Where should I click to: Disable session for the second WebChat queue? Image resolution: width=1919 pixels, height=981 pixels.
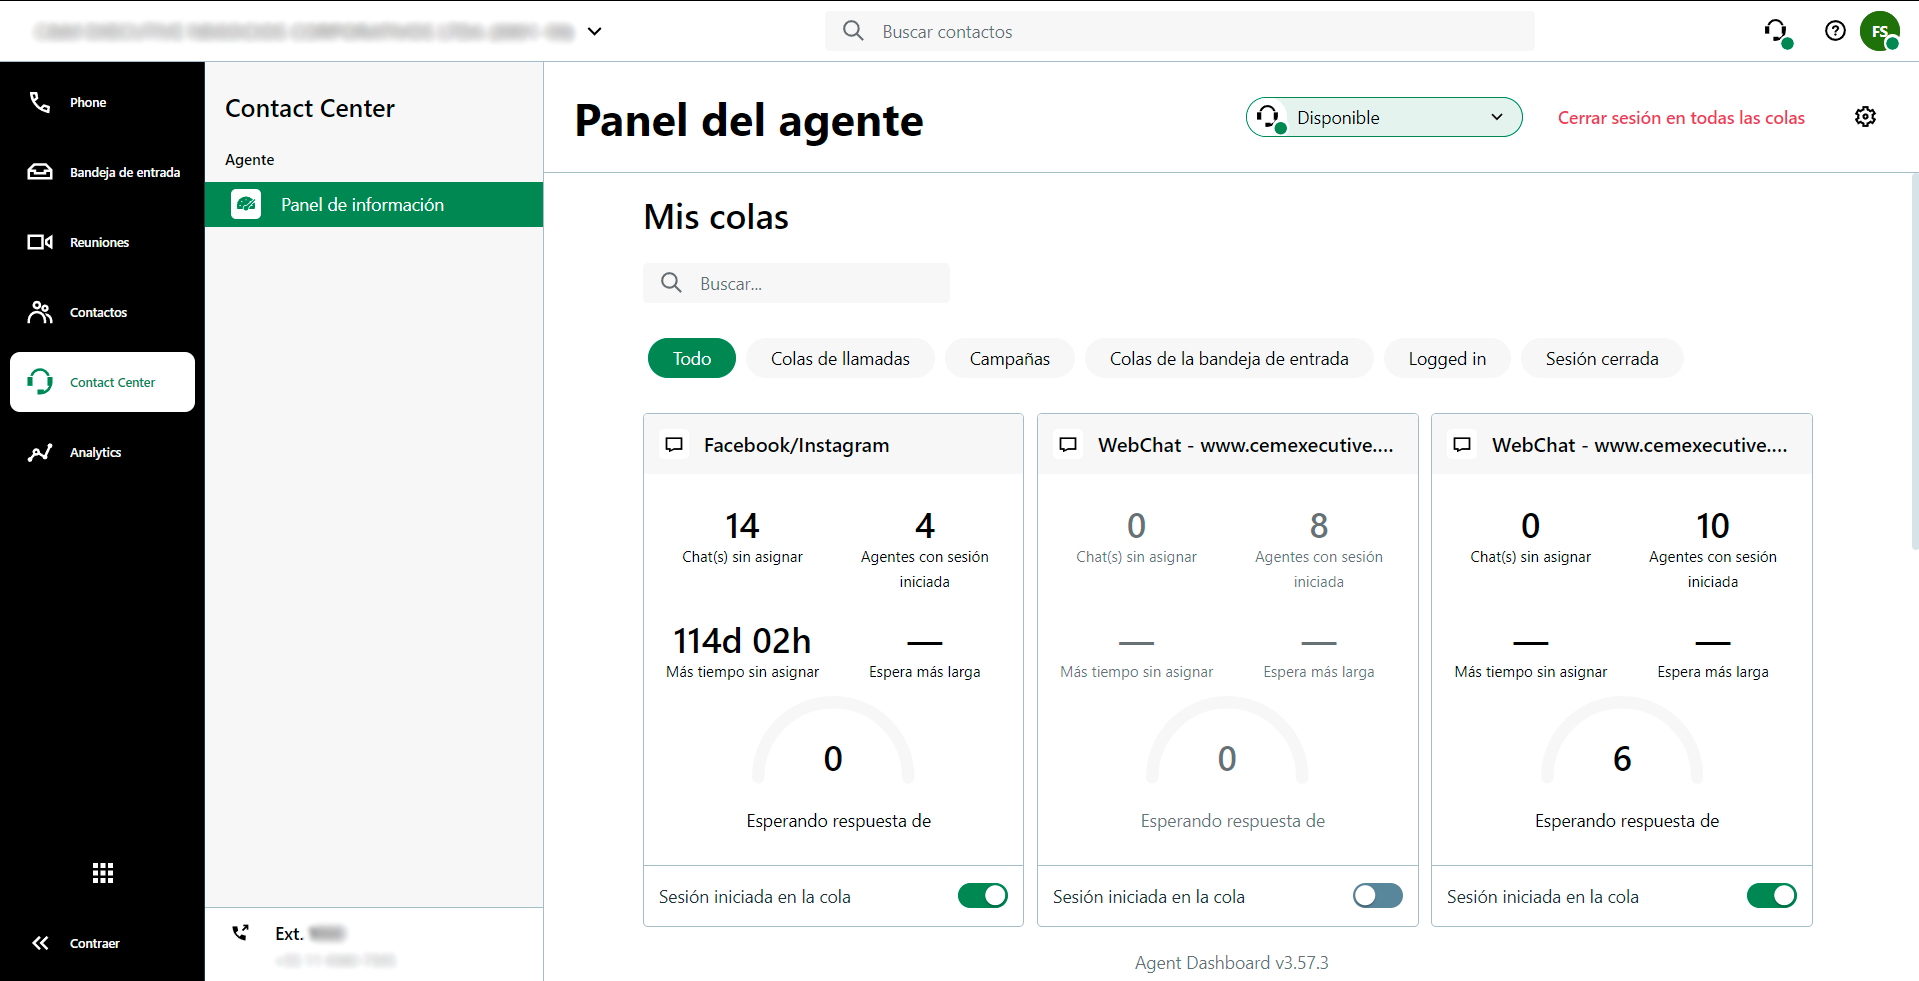(1771, 895)
